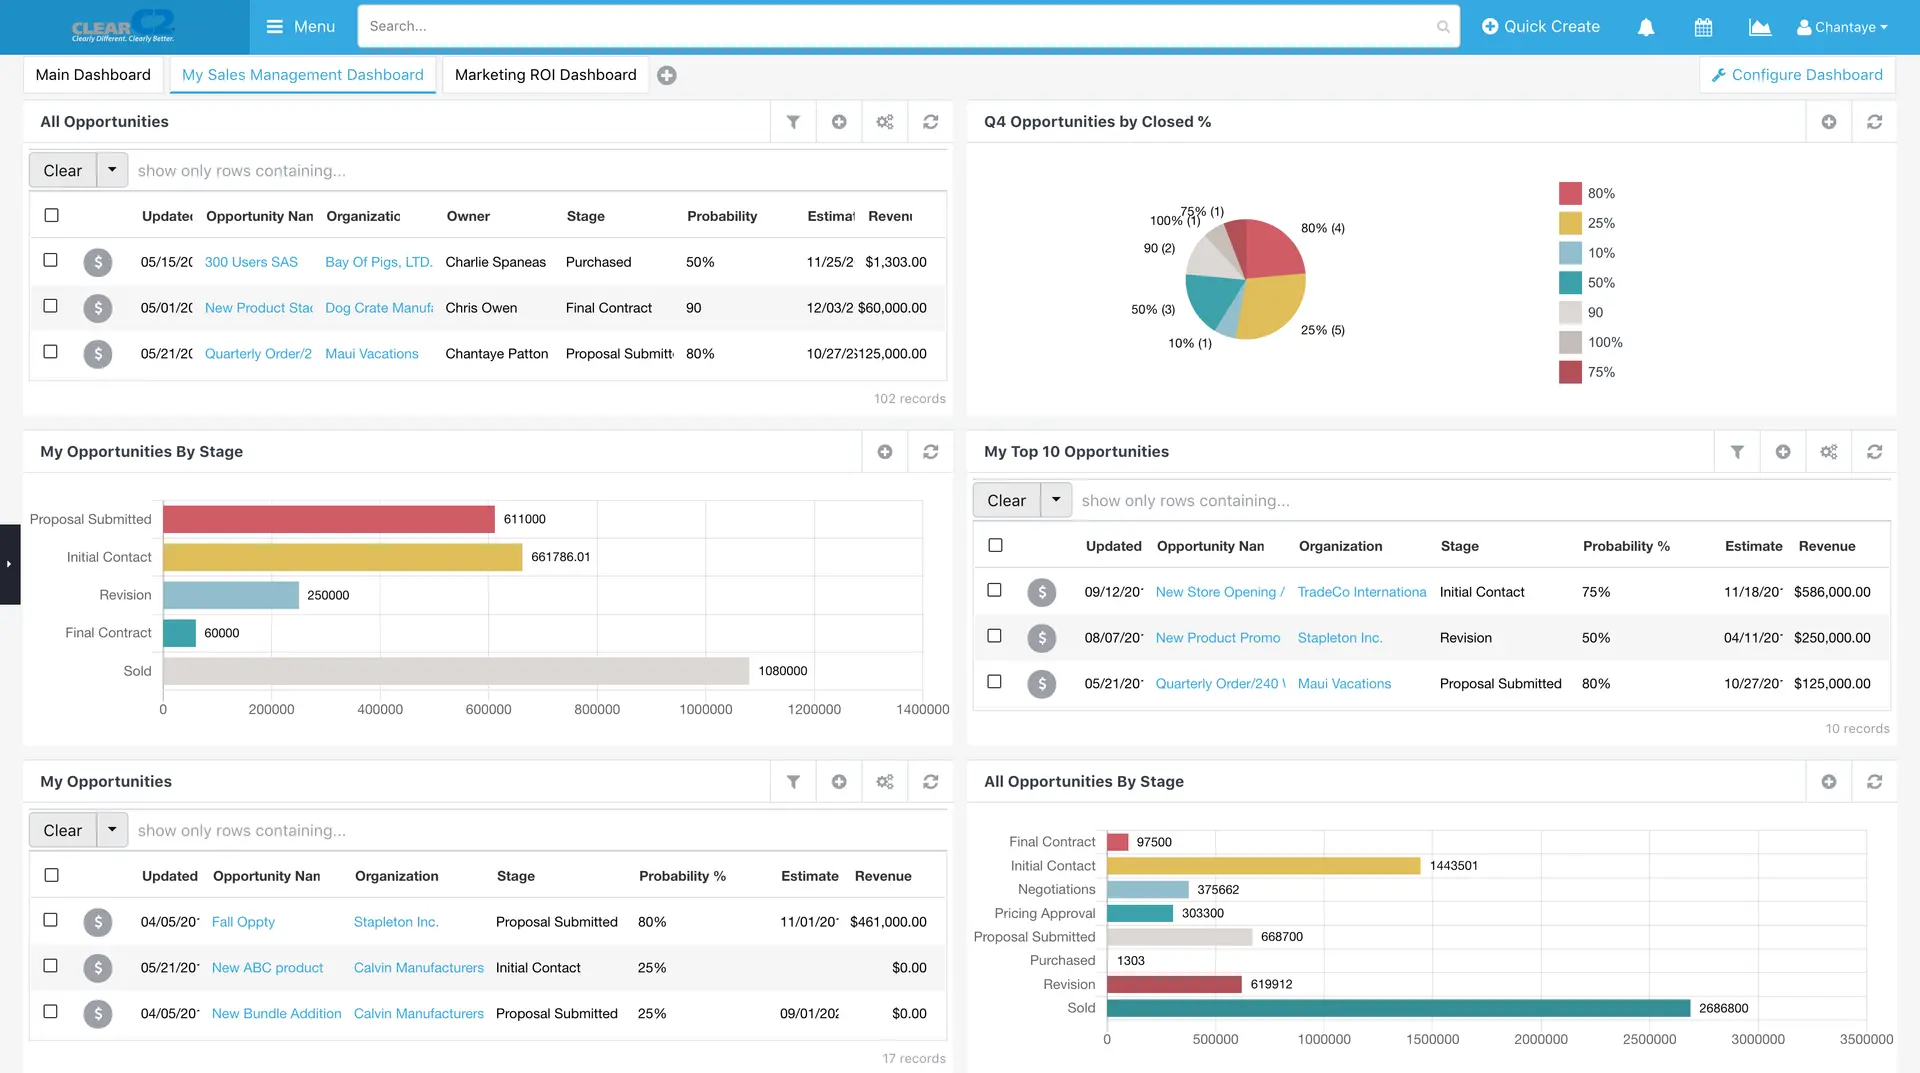Click inside the Search field
The width and height of the screenshot is (1920, 1073).
[900, 26]
